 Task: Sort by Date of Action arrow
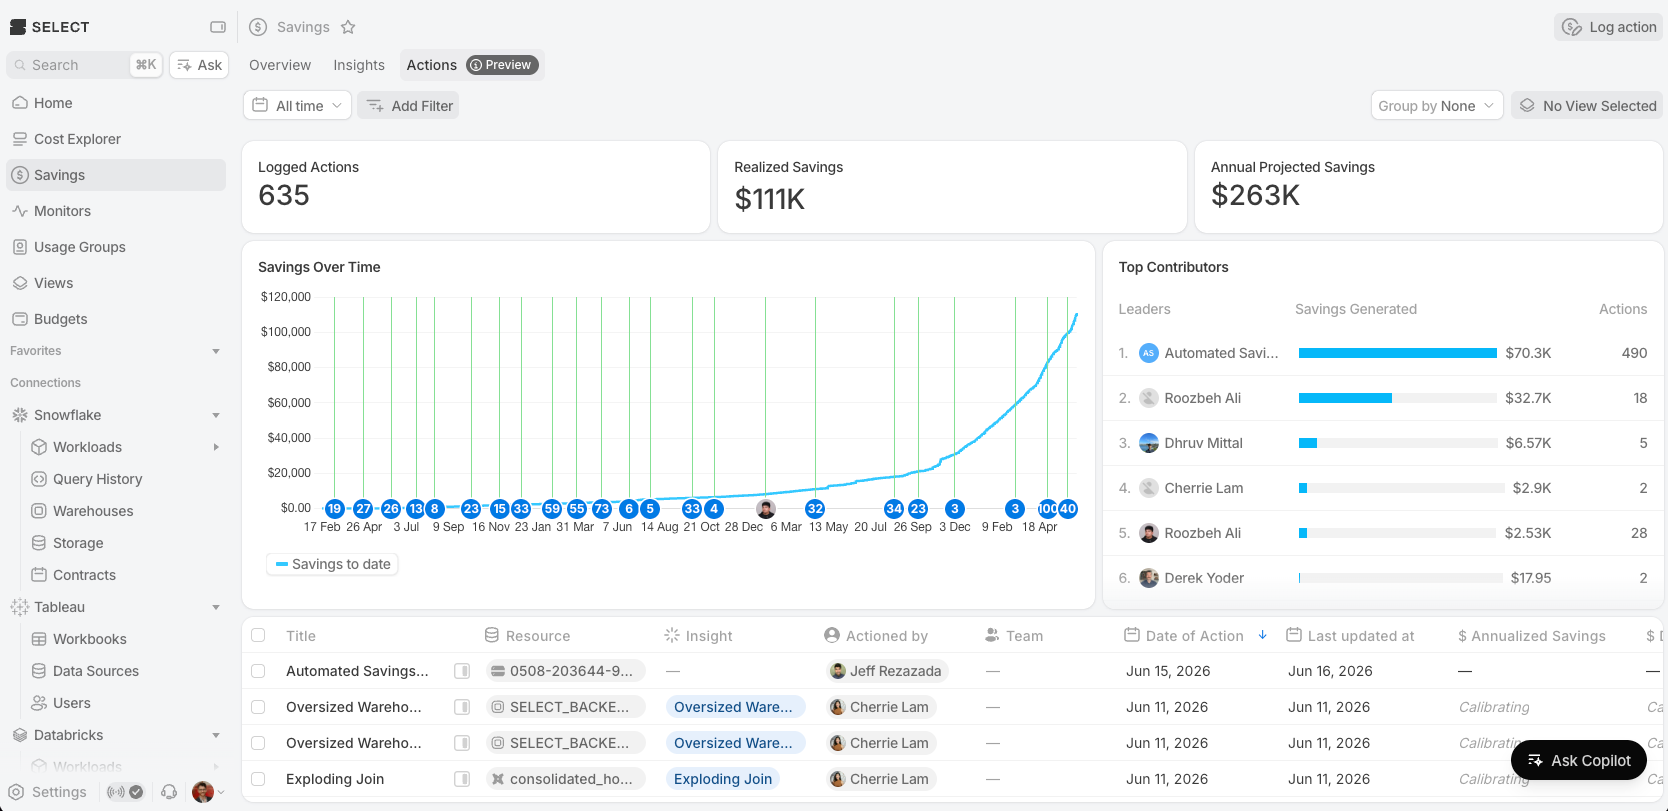pyautogui.click(x=1263, y=635)
